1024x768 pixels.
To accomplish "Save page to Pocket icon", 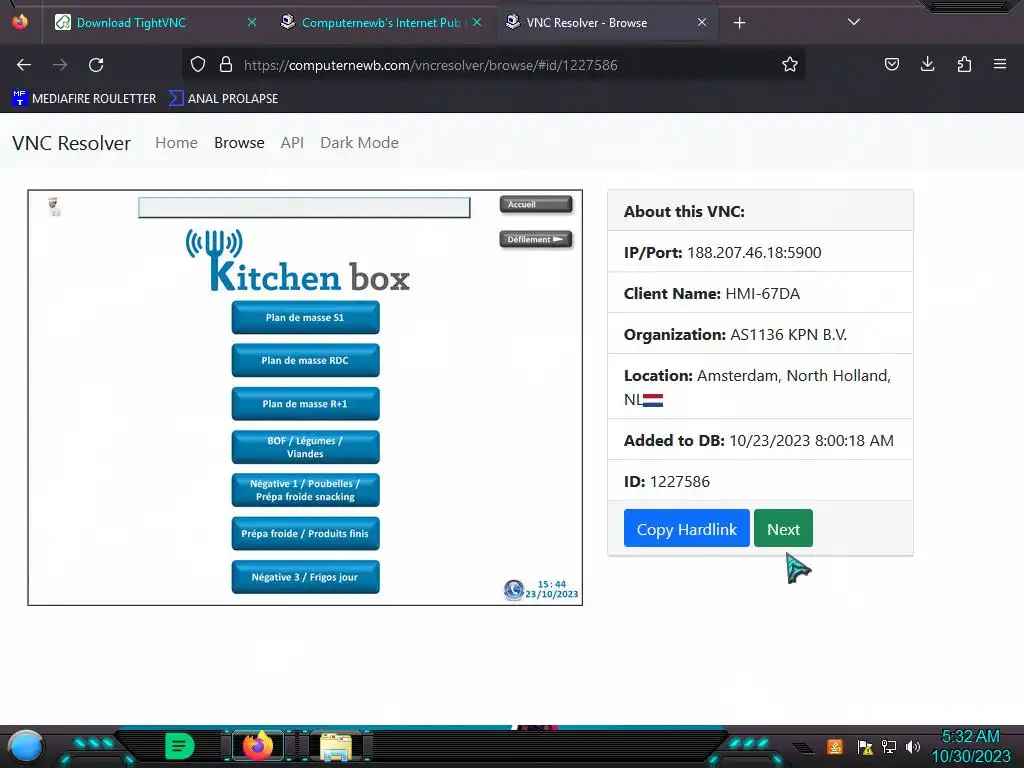I will 891,64.
